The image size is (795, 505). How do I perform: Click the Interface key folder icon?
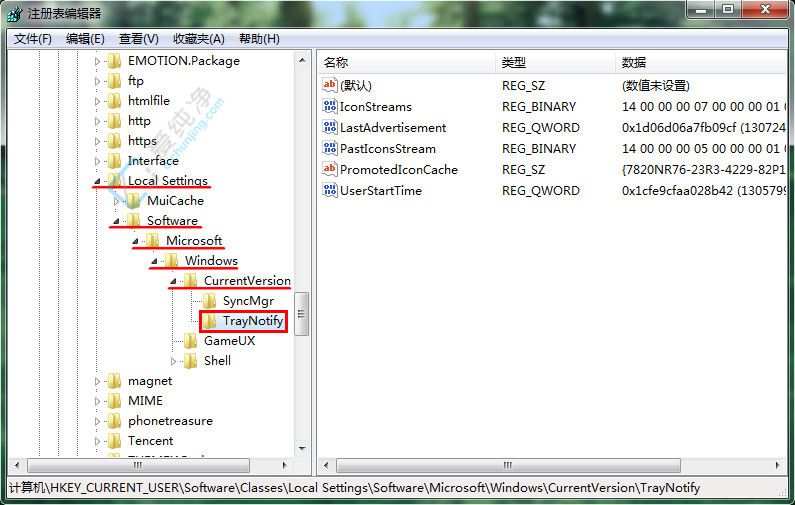115,161
